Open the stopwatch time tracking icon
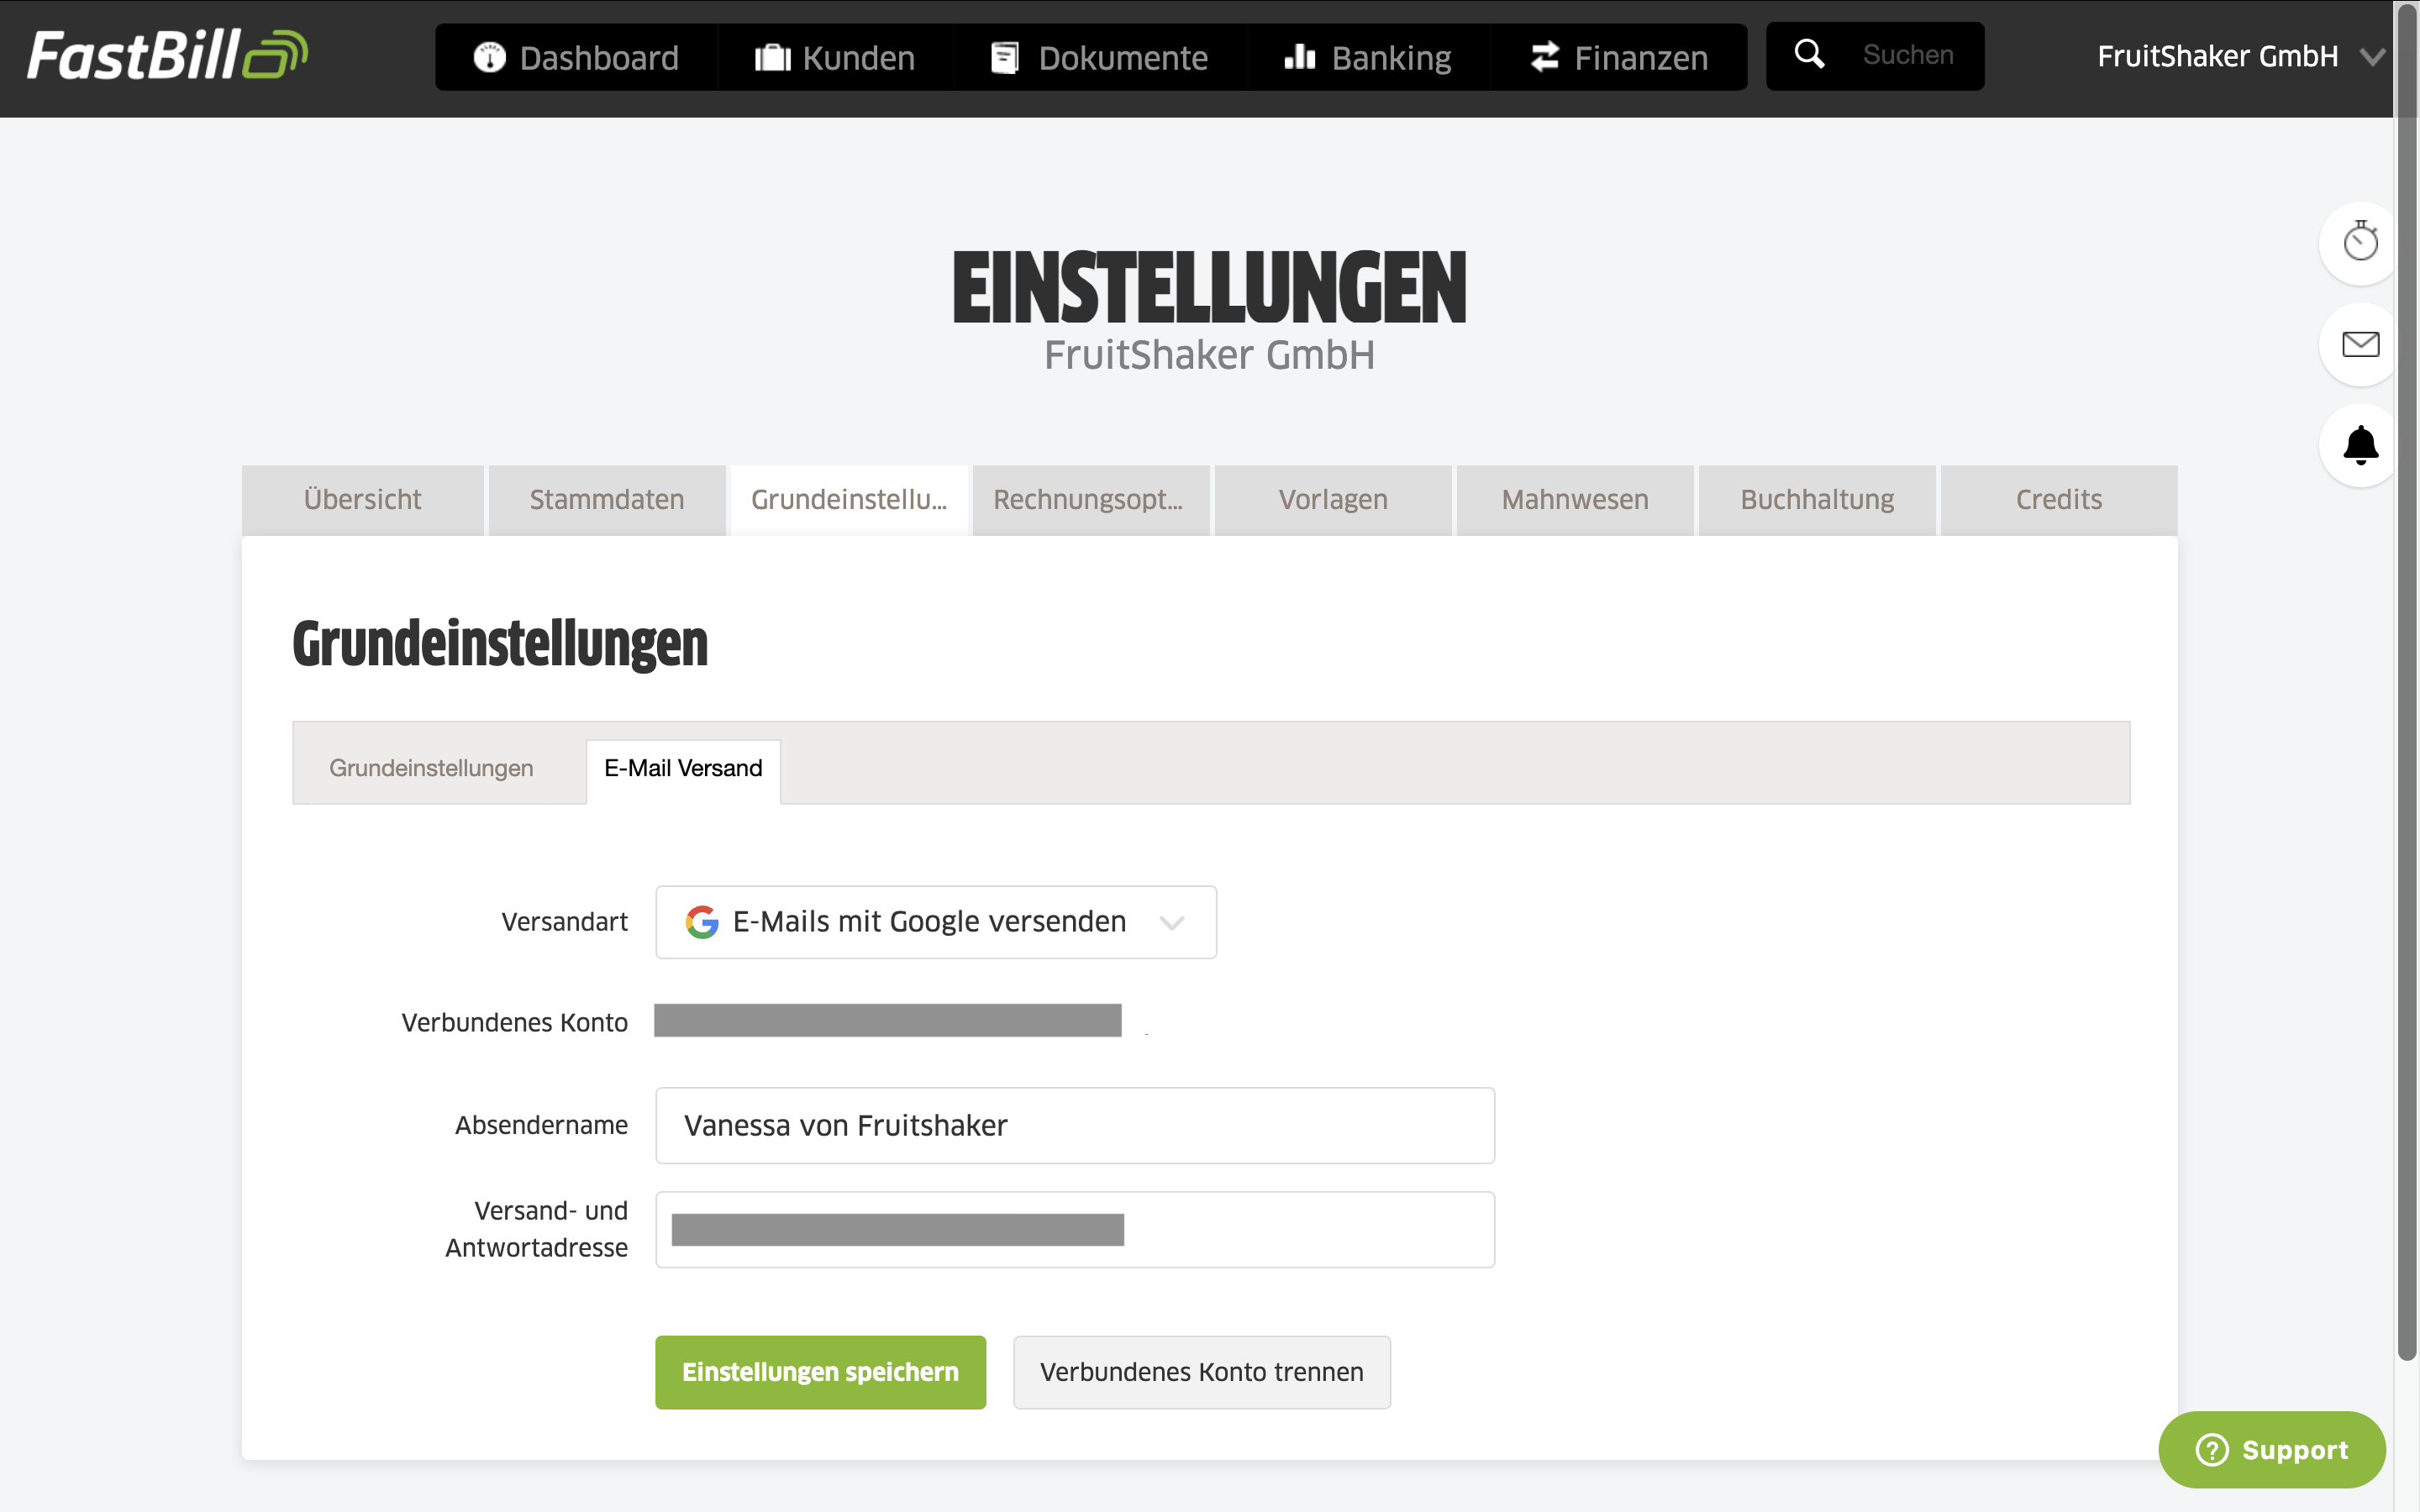Screen dimensions: 2420x1512 [x=2360, y=242]
